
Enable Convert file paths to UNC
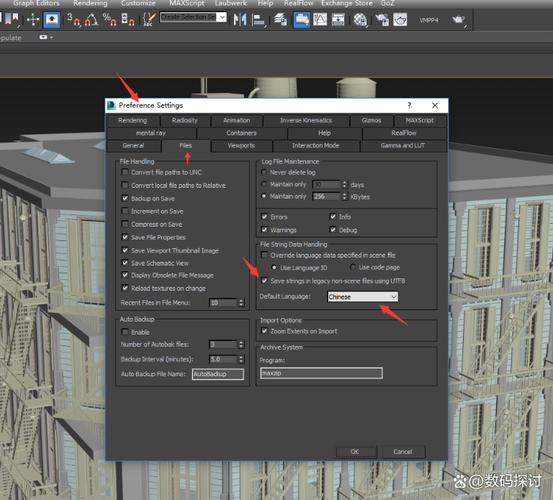point(125,172)
